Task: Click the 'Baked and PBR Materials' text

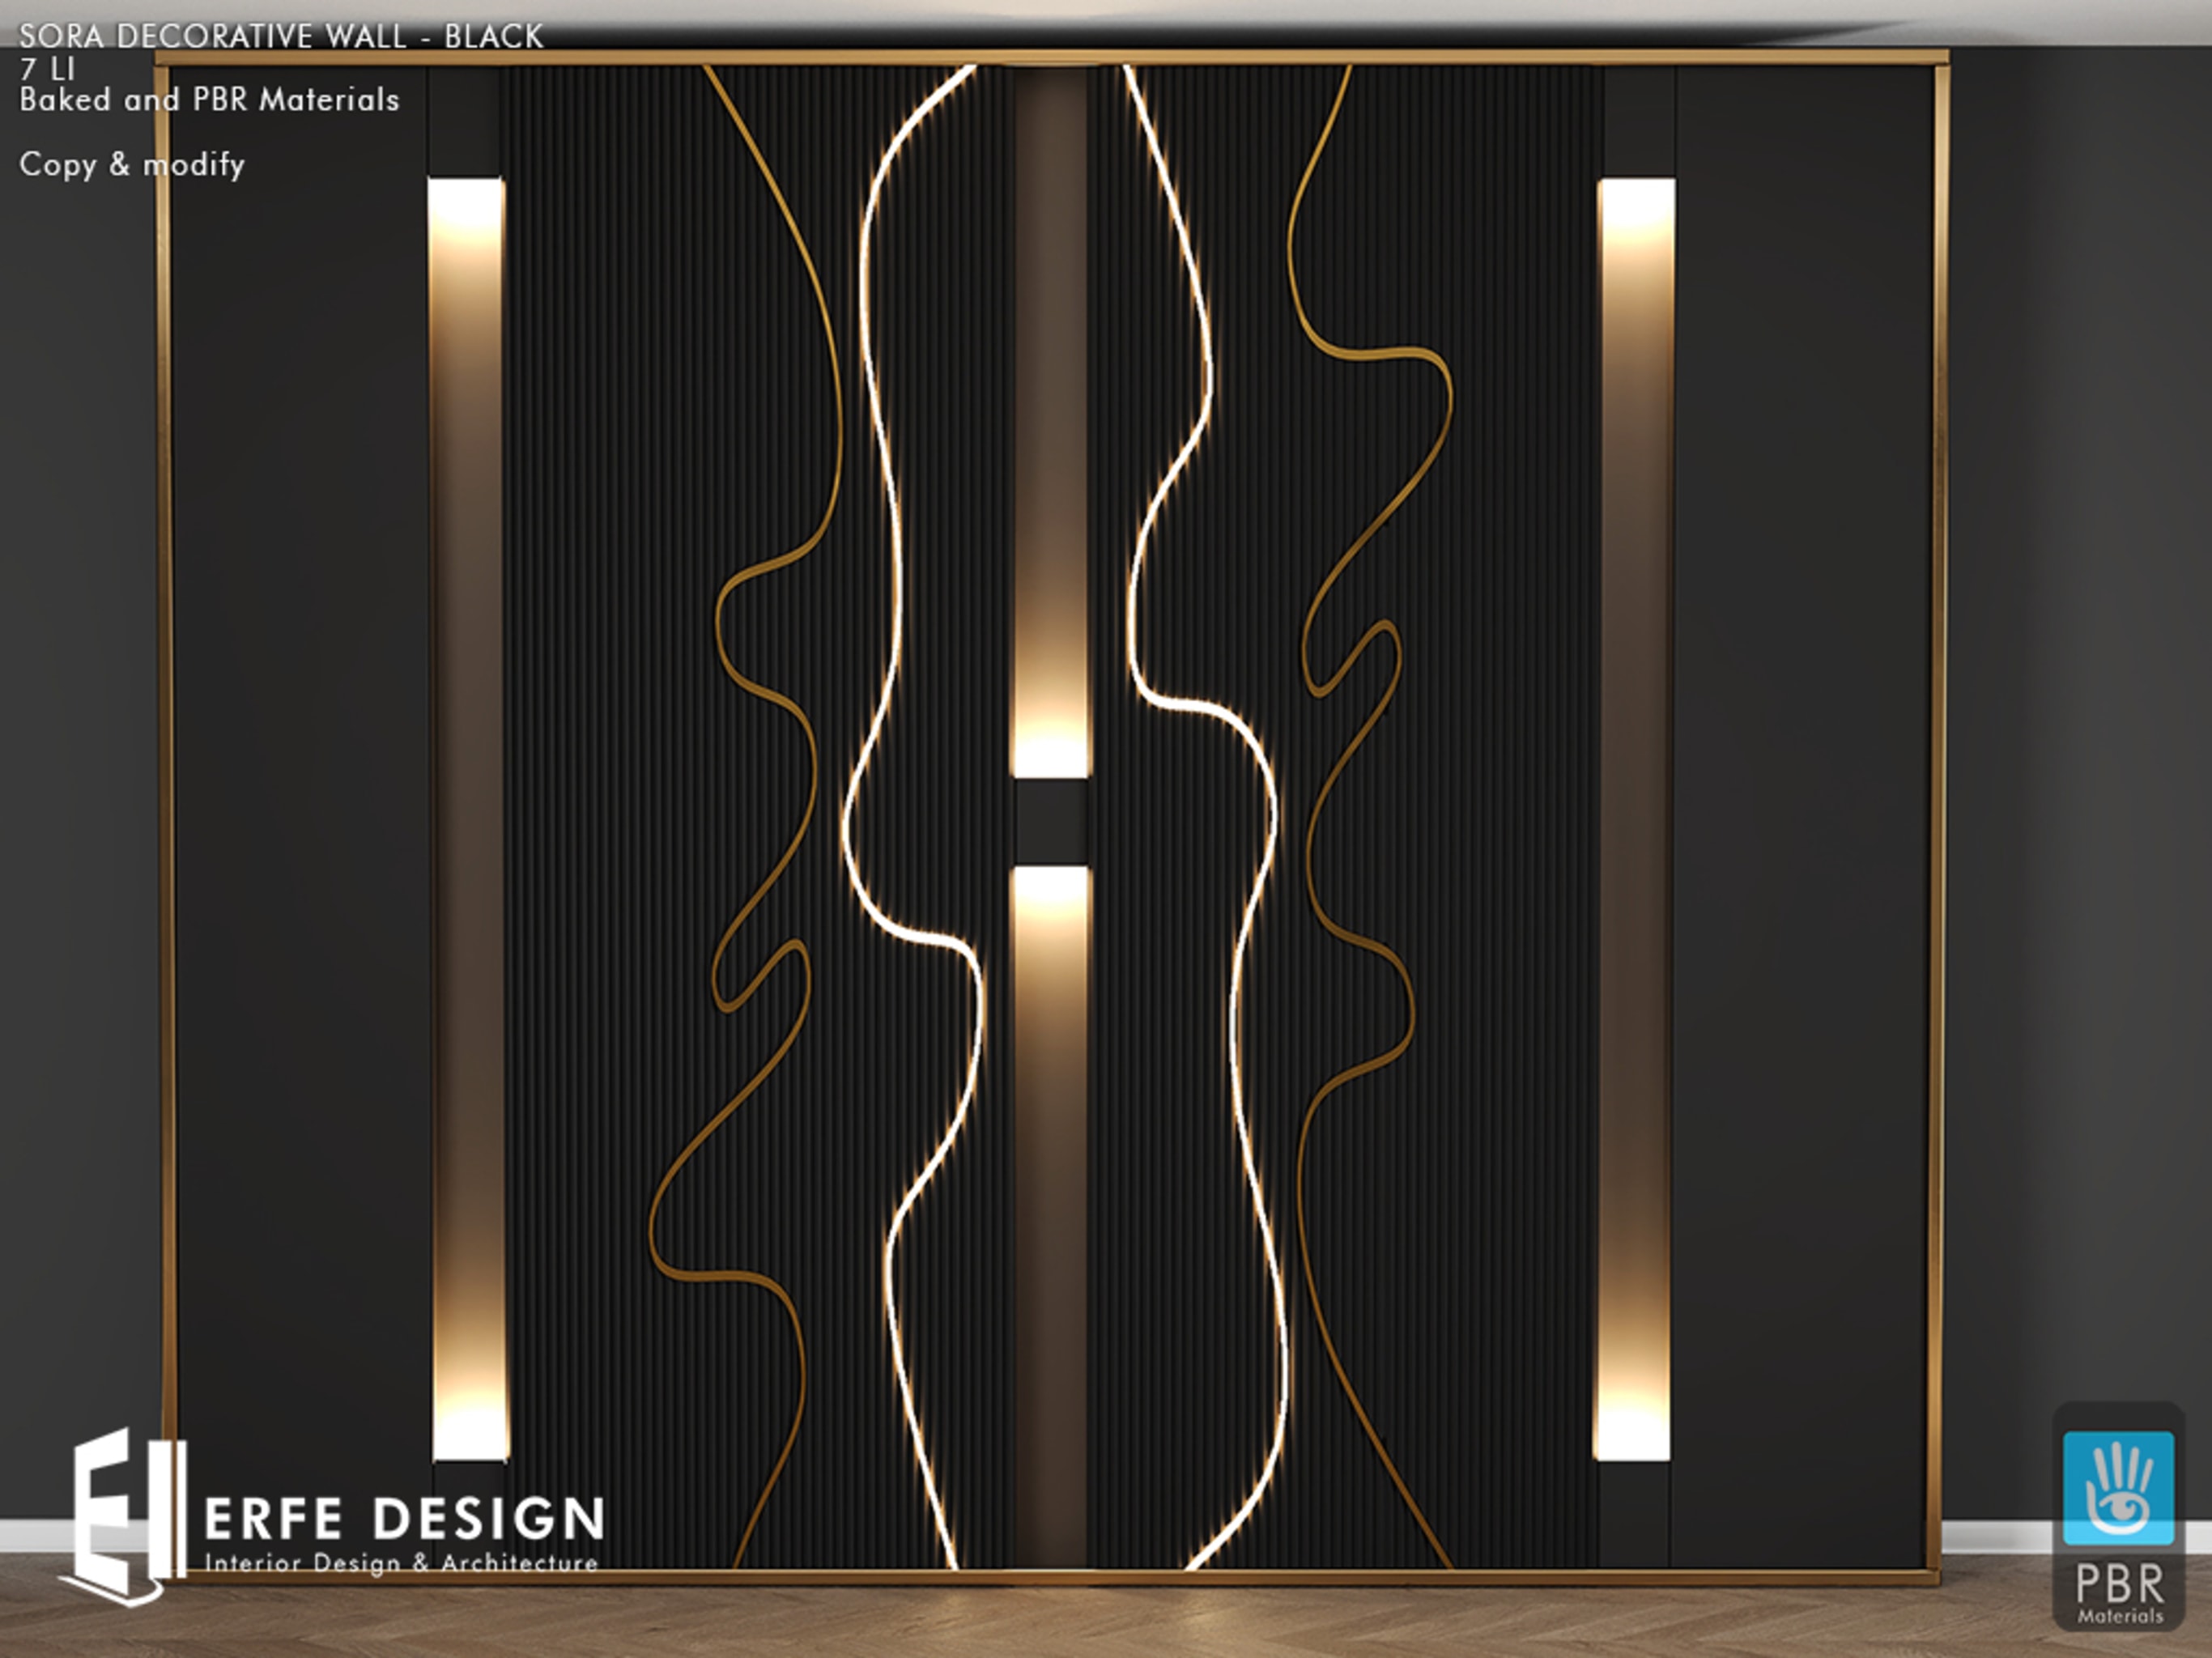Action: (209, 100)
